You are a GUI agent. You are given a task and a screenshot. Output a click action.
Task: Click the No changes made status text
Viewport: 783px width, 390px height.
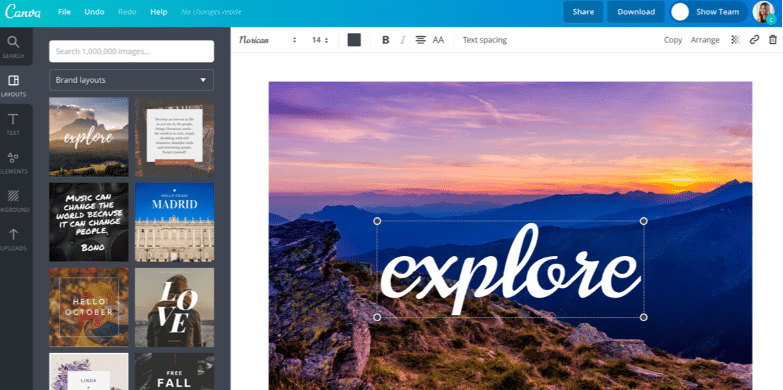(211, 12)
